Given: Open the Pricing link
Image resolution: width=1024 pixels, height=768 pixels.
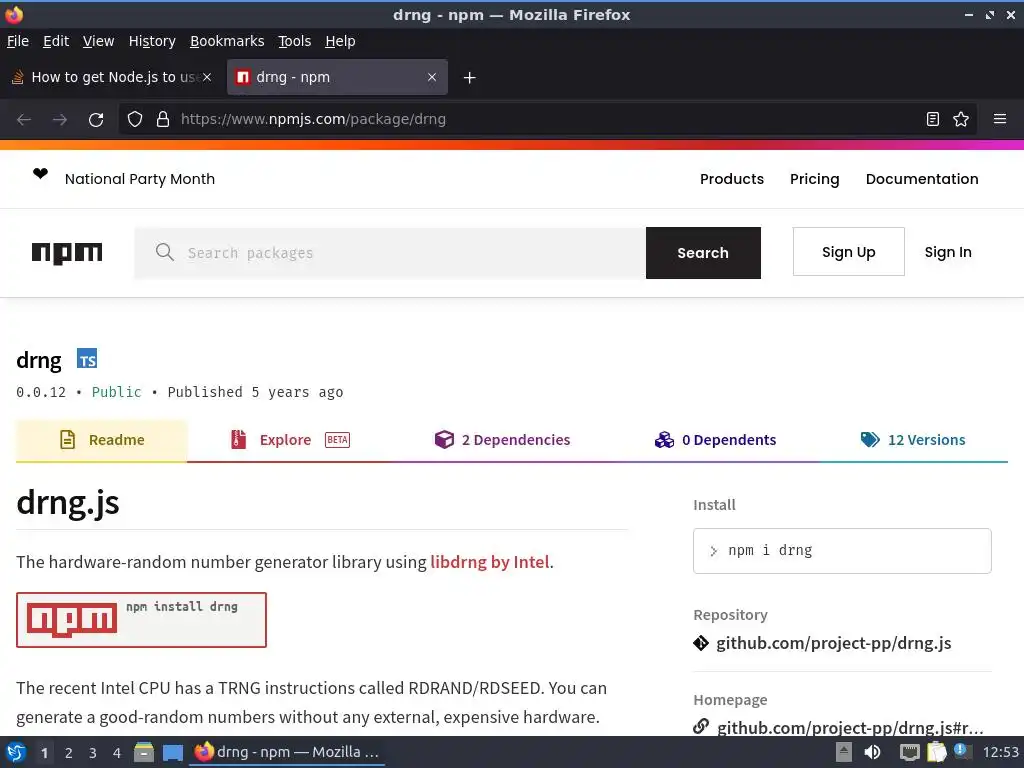Looking at the screenshot, I should [x=814, y=179].
